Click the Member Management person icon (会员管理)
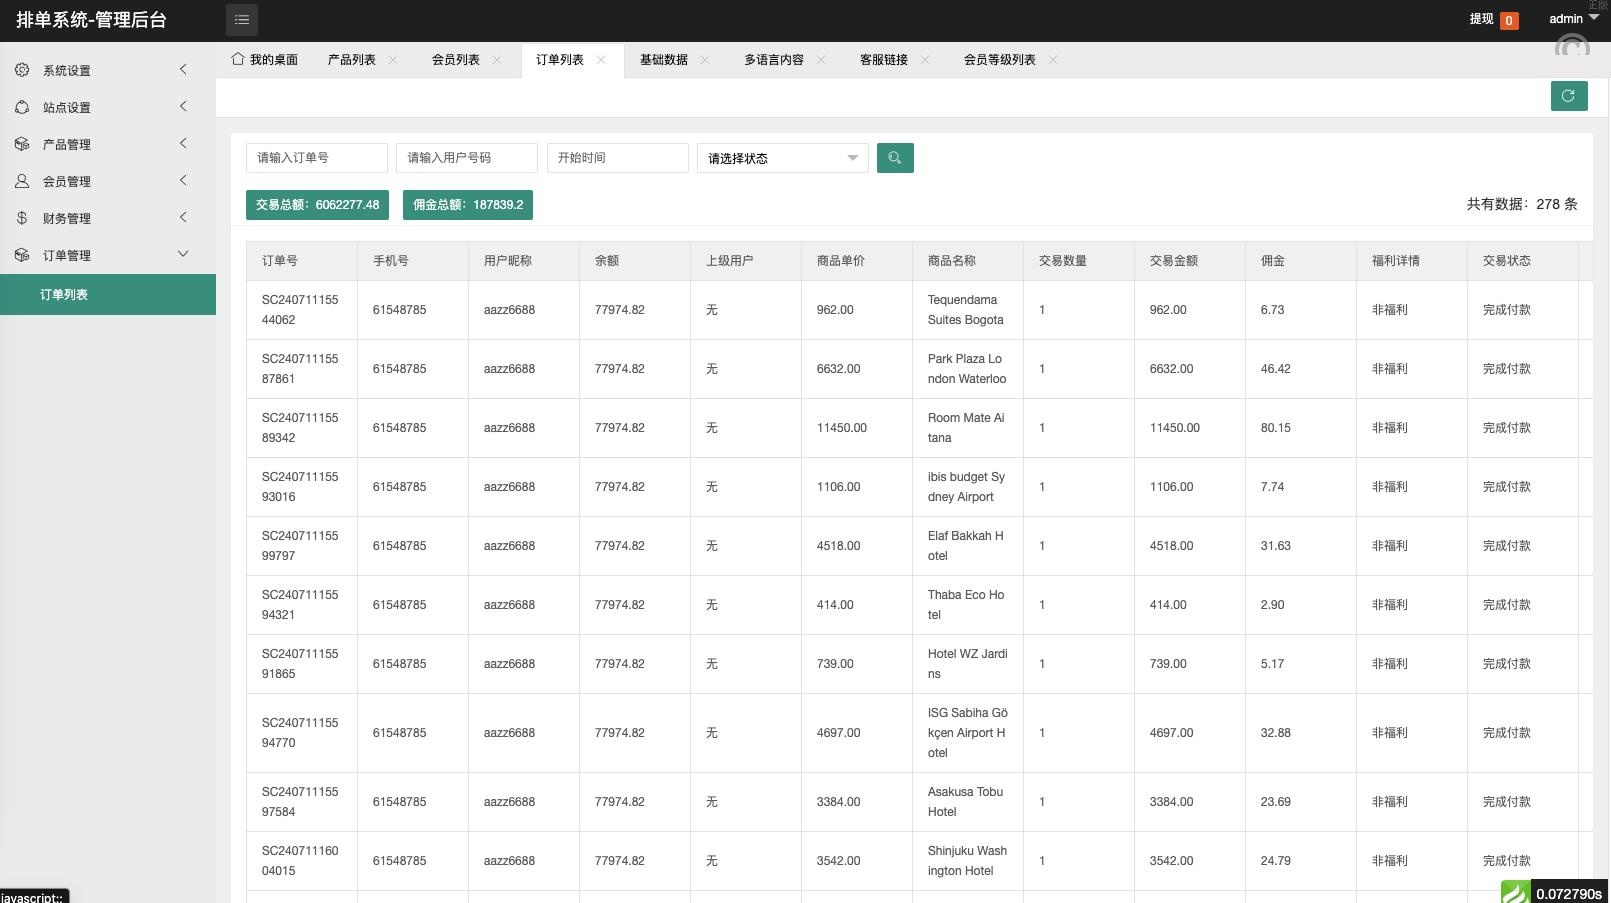Viewport: 1611px width, 903px height. coord(22,181)
